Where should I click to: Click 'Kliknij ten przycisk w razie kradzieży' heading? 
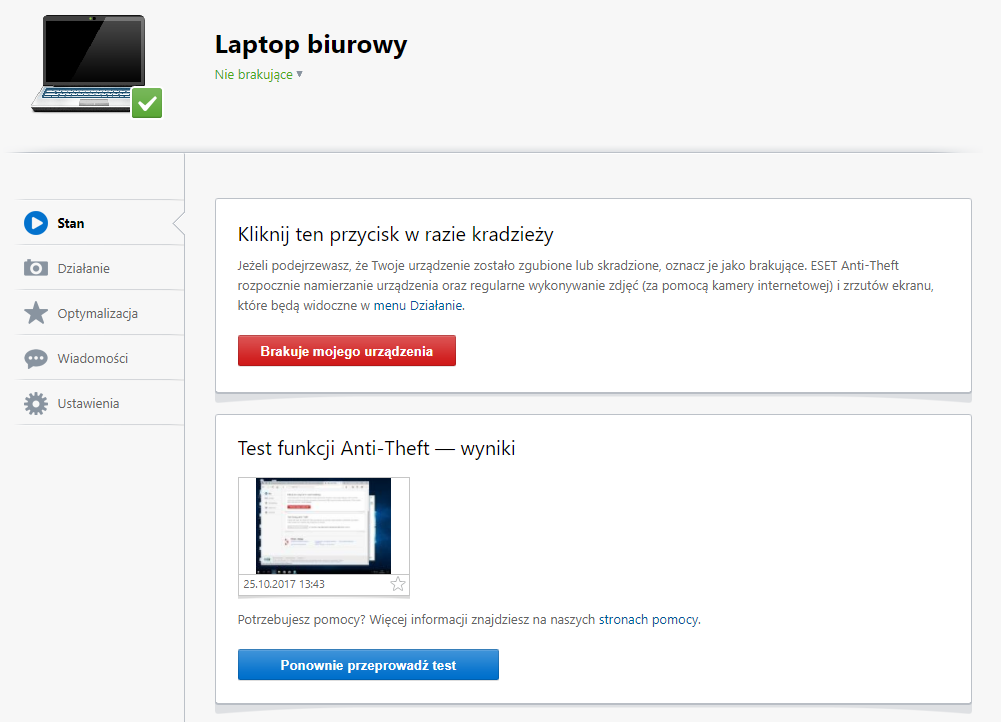coord(395,234)
